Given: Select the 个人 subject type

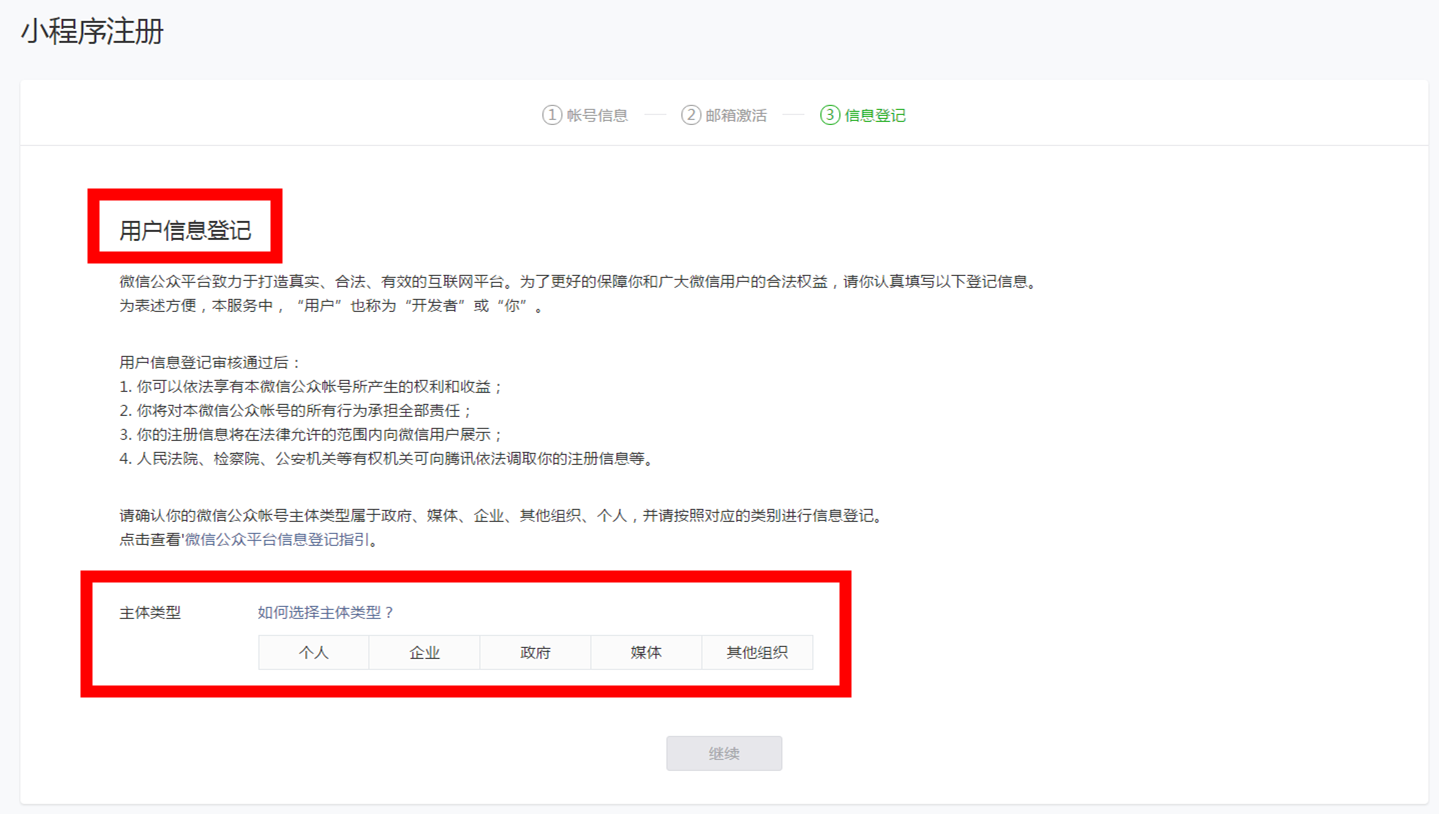Looking at the screenshot, I should (314, 652).
